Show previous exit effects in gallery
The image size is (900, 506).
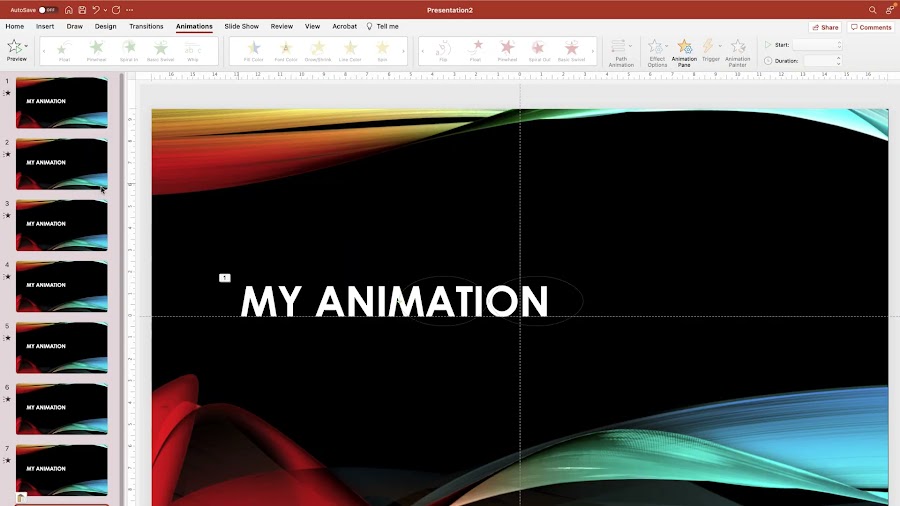tap(423, 51)
